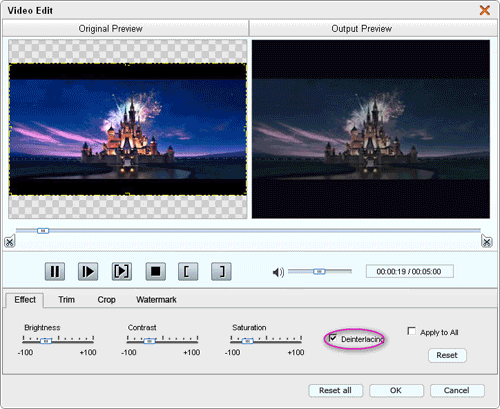The image size is (500, 409).
Task: Open the Crop tab
Action: [x=106, y=300]
